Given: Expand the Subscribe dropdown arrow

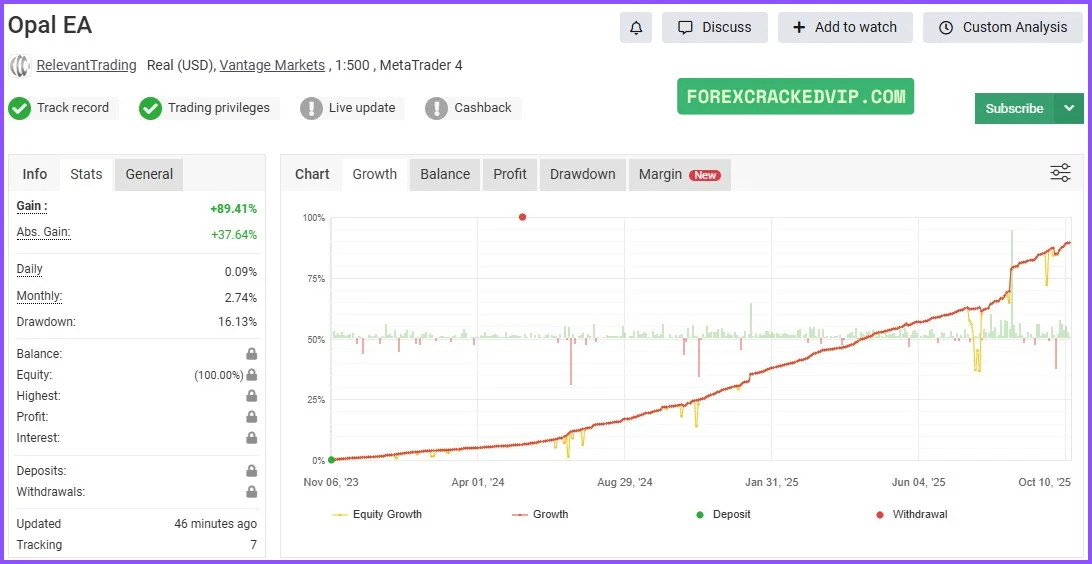Looking at the screenshot, I should click(x=1069, y=108).
